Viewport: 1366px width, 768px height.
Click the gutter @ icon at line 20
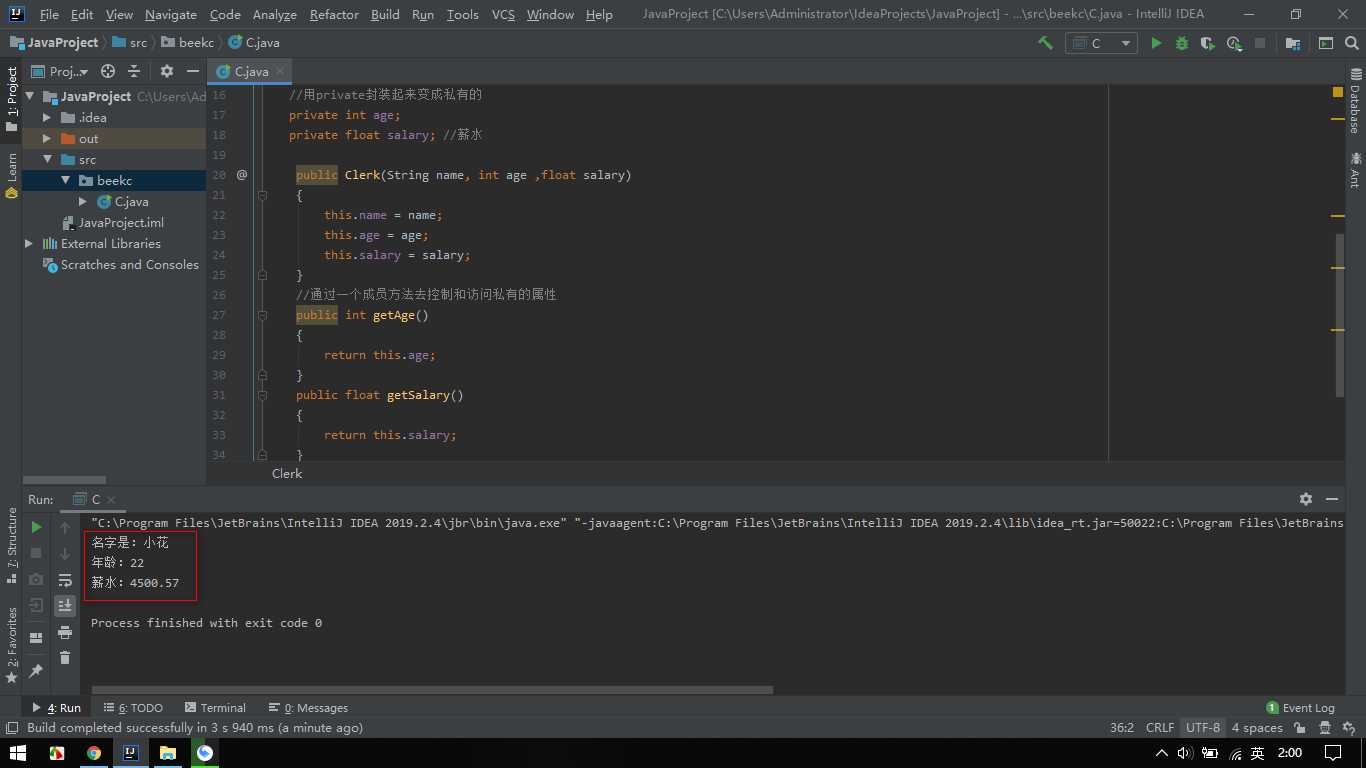(242, 175)
